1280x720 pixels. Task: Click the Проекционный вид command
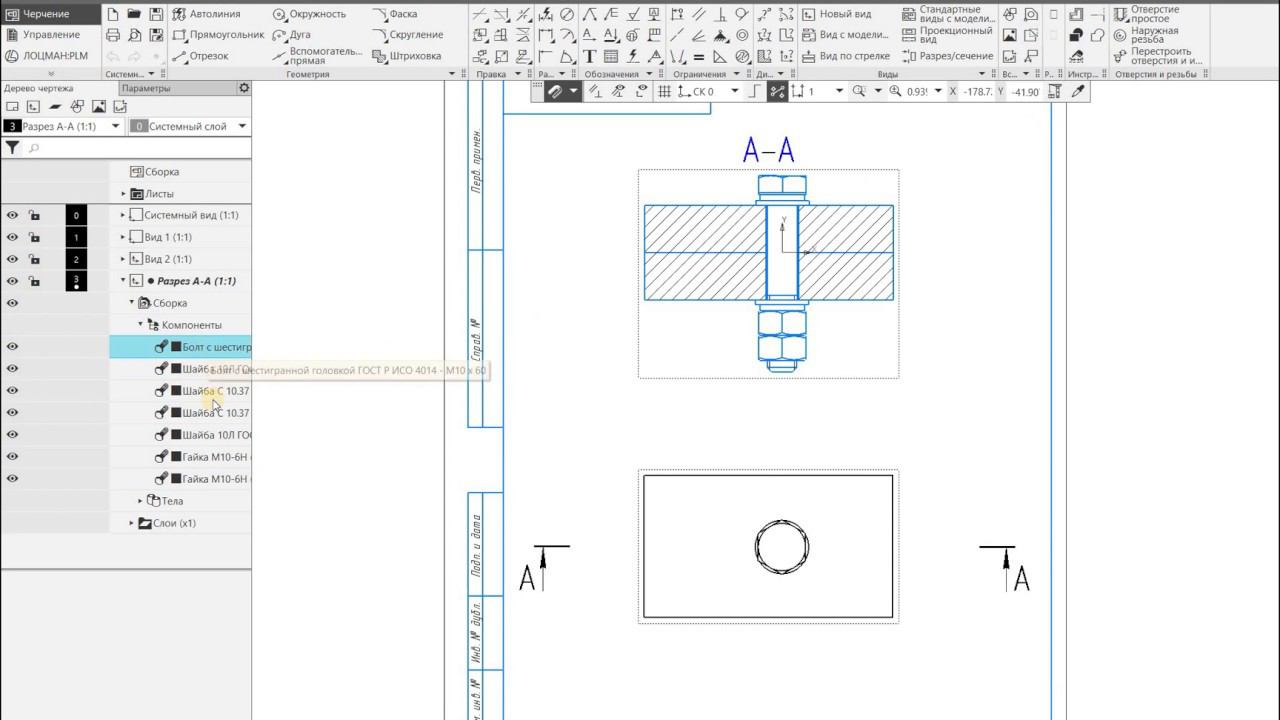click(947, 35)
